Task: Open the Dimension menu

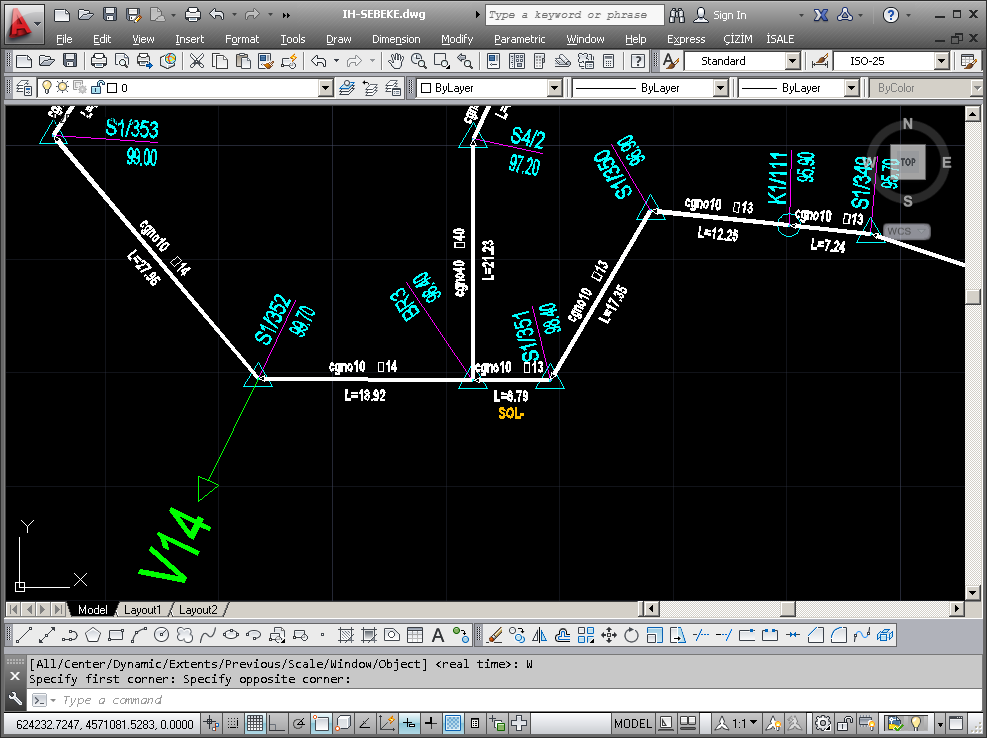Action: 396,39
